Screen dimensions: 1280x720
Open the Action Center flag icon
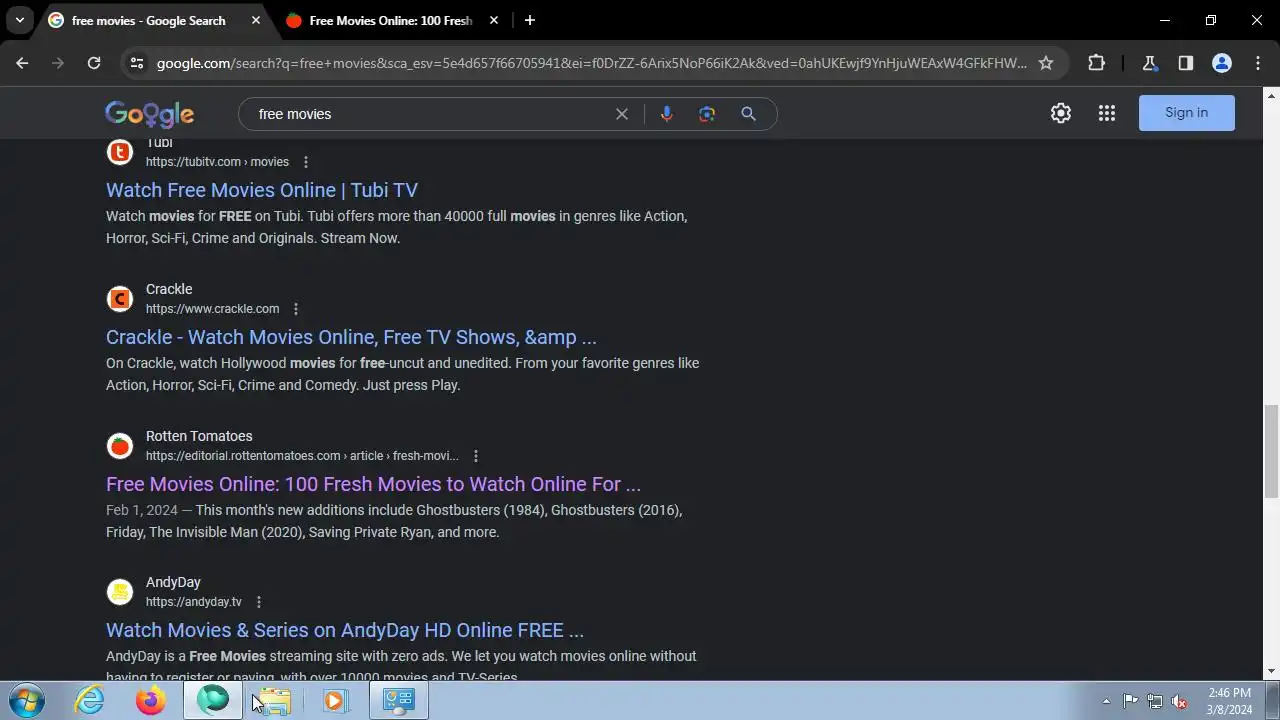[1130, 701]
